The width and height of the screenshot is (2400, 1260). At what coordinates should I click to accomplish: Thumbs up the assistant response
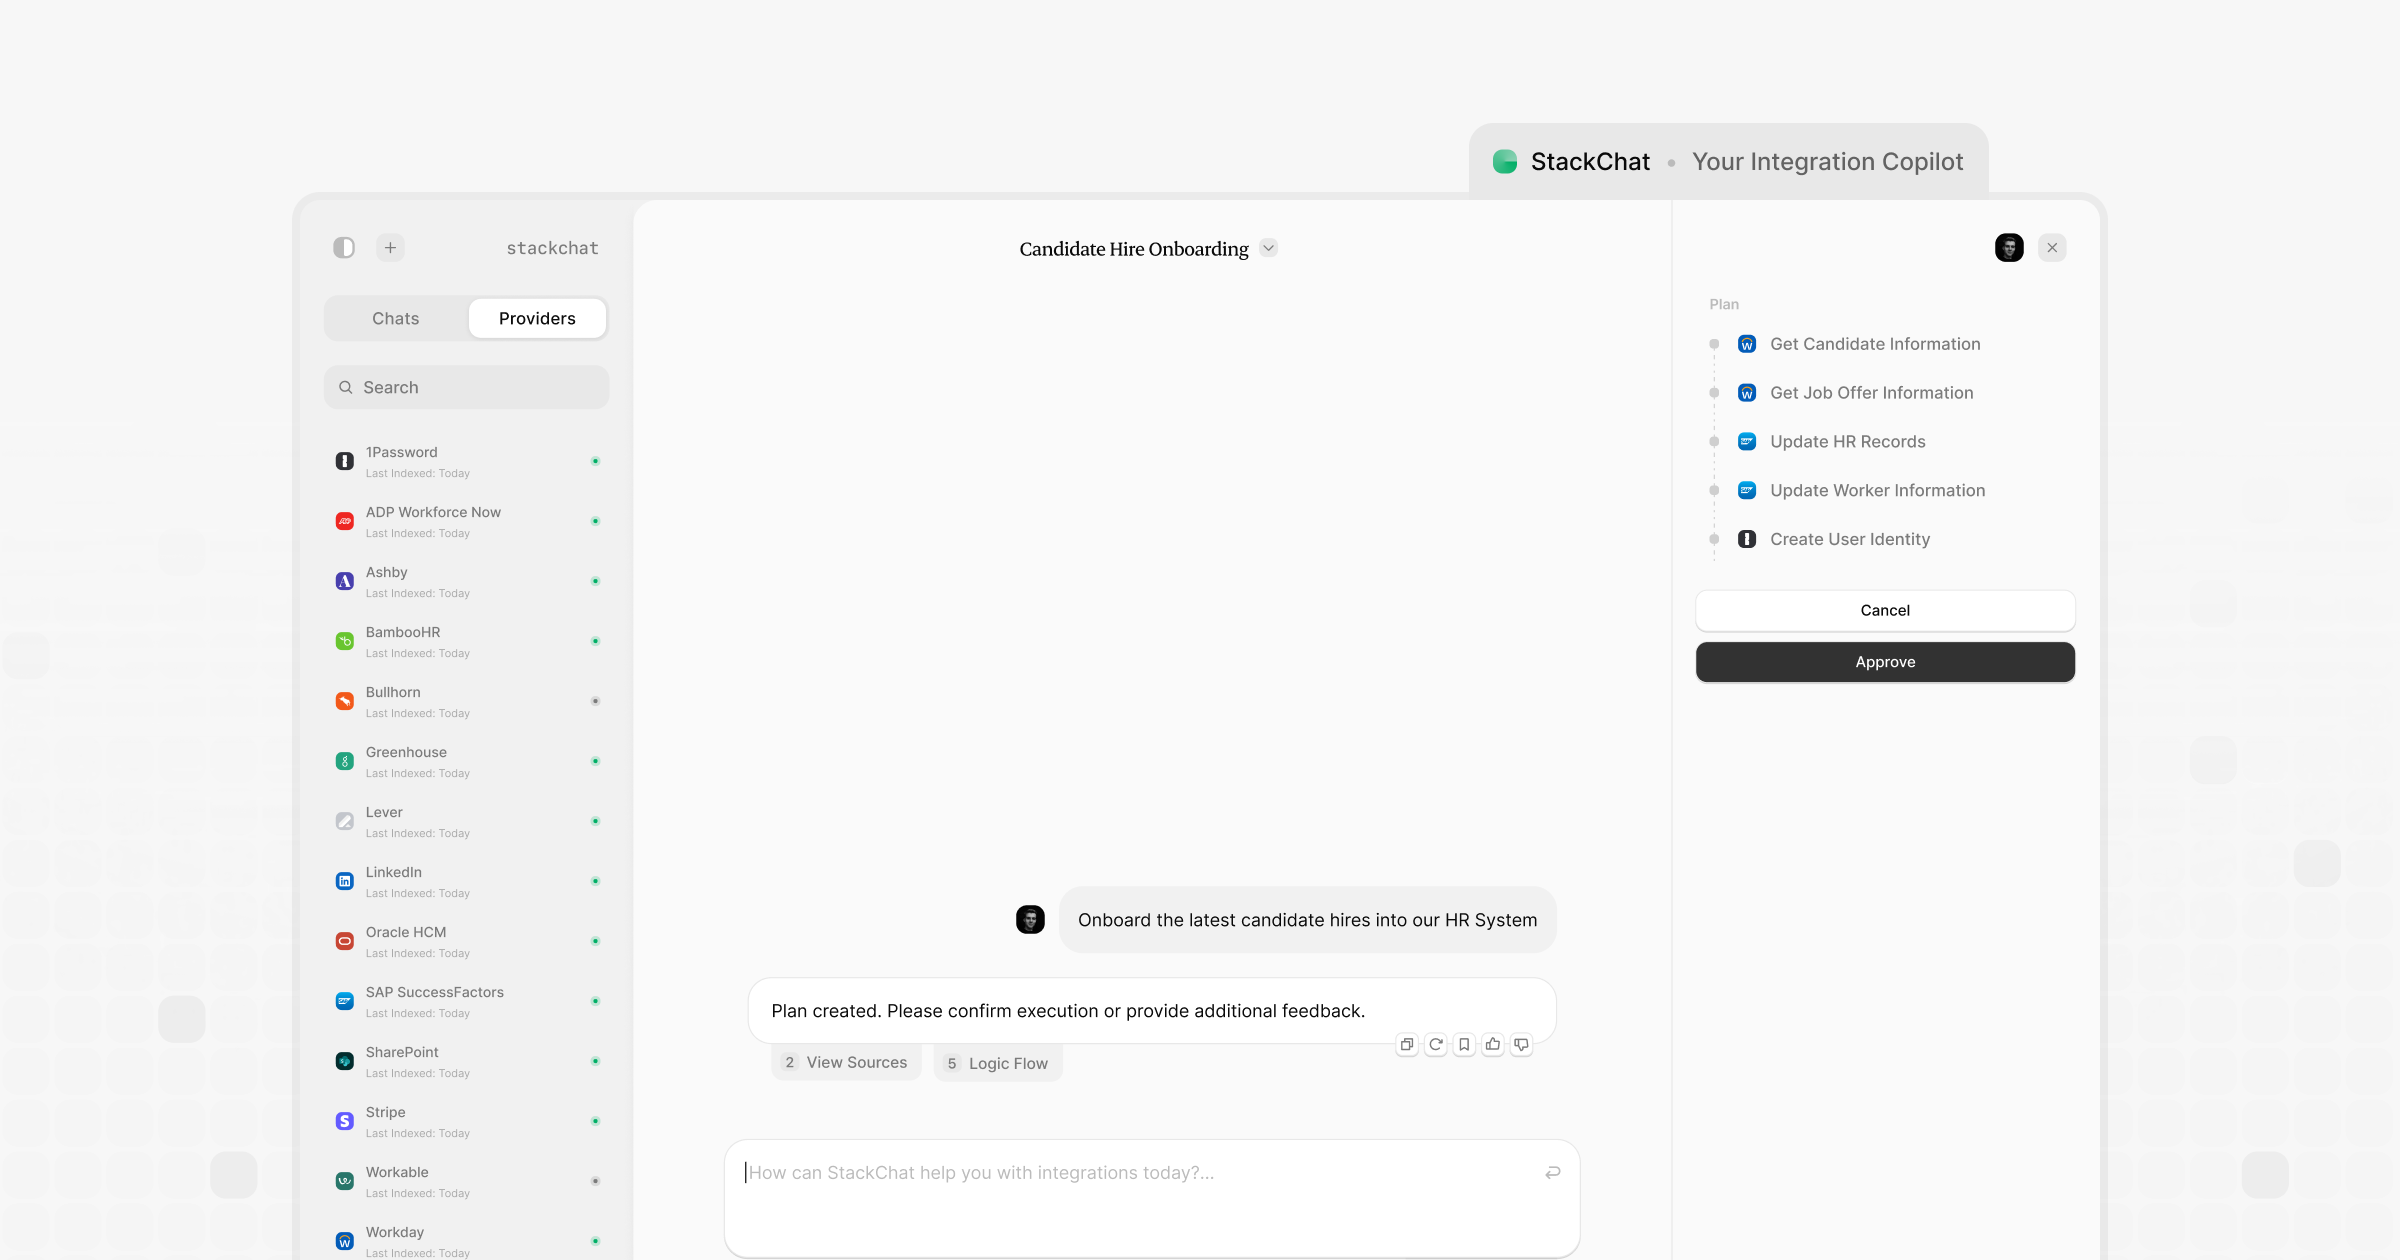click(x=1493, y=1044)
